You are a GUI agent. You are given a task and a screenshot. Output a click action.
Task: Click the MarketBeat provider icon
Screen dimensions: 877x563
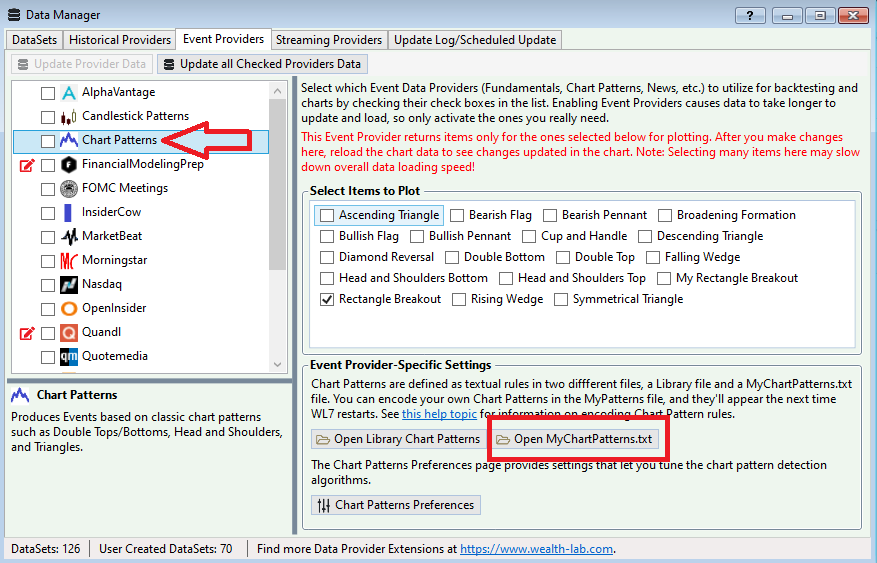(x=69, y=237)
